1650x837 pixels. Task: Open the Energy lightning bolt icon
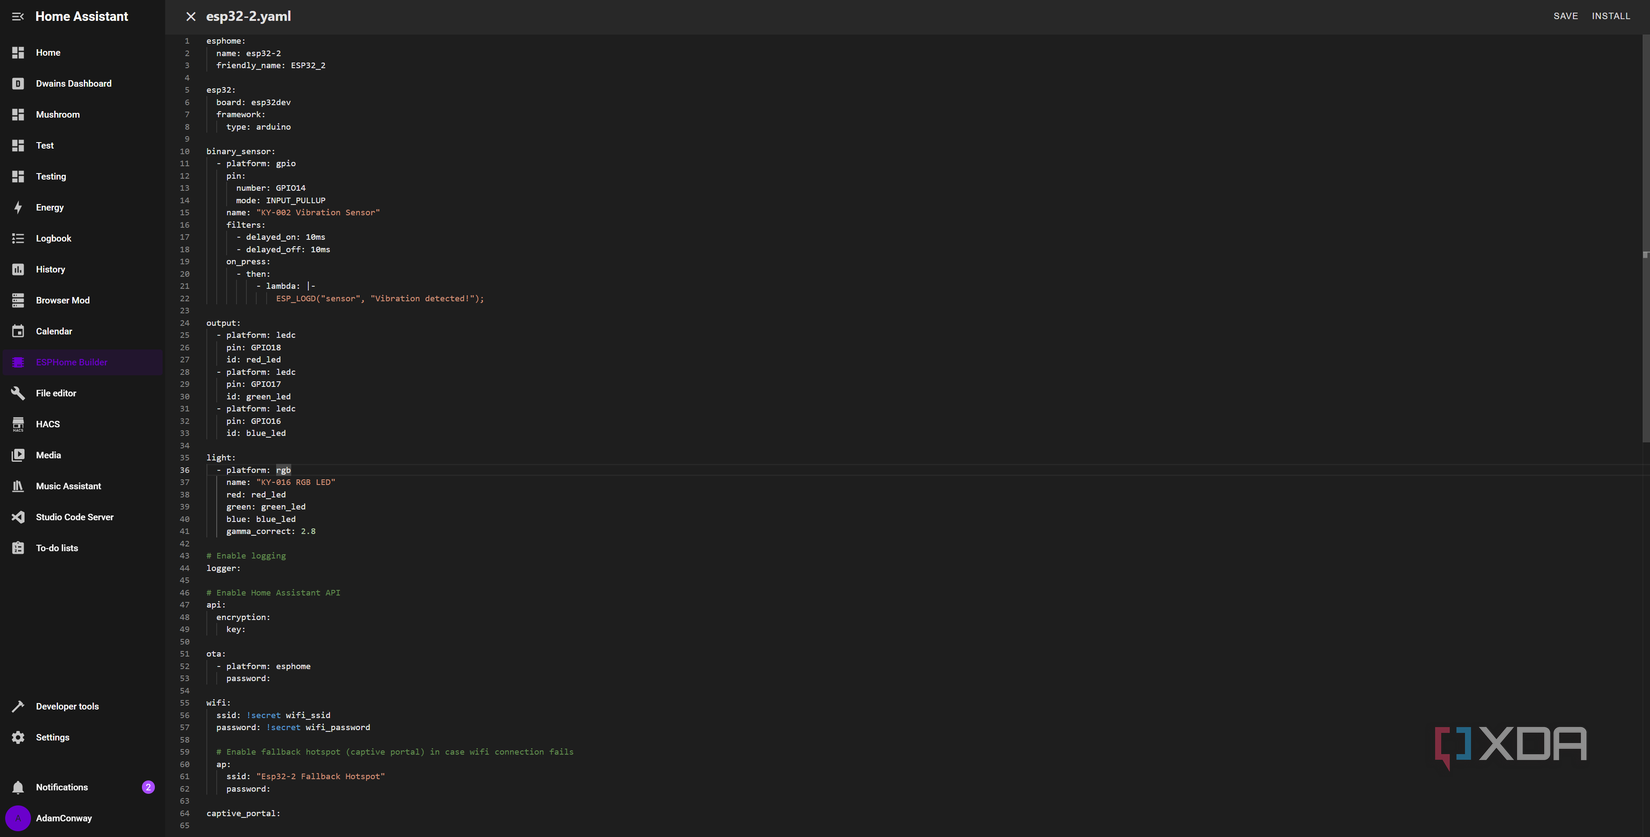point(18,207)
